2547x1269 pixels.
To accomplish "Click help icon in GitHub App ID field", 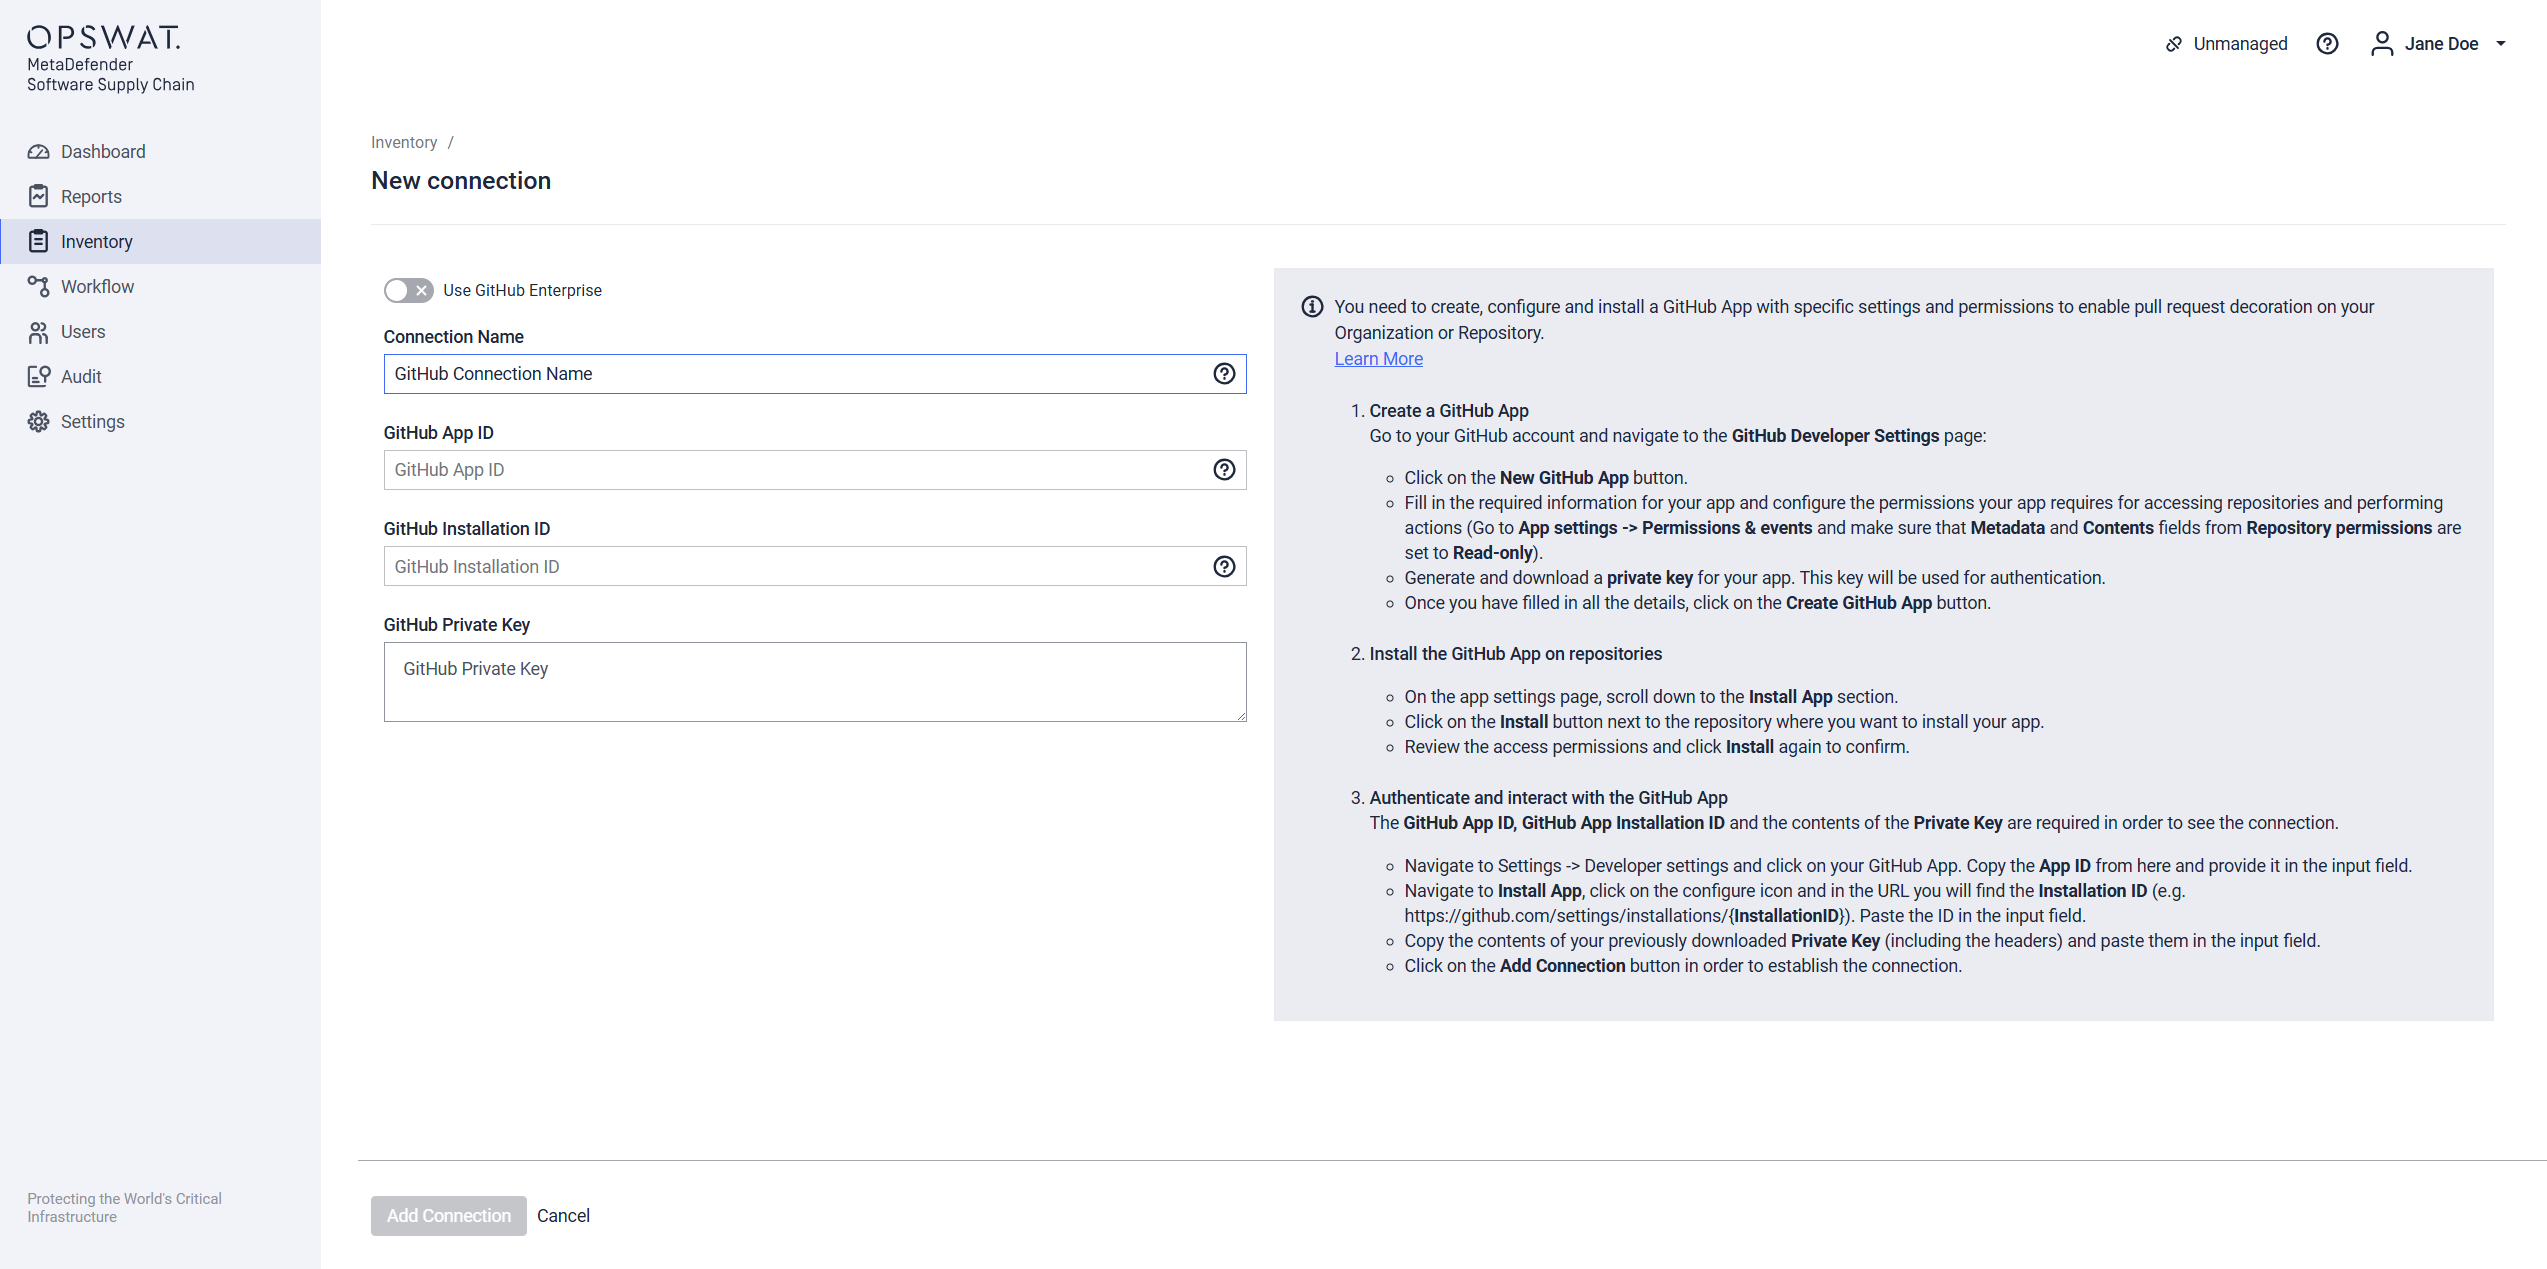I will pyautogui.click(x=1224, y=470).
